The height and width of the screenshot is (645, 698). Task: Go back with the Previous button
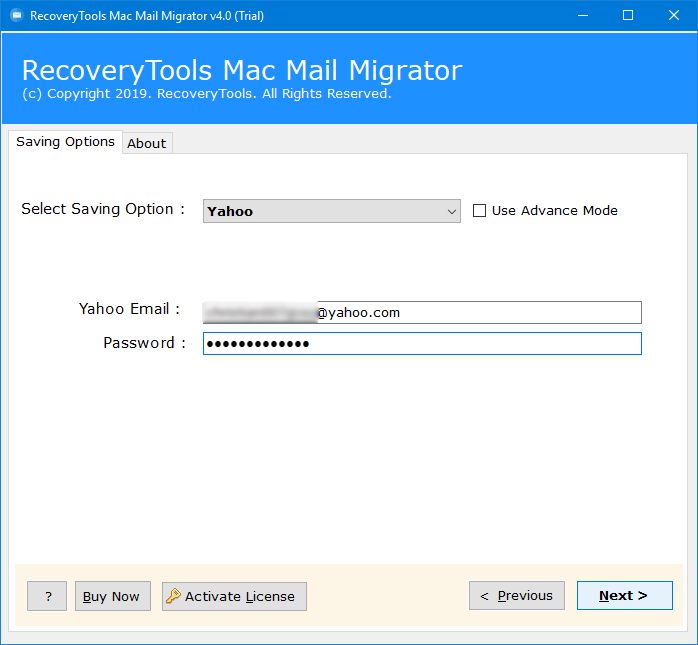[x=516, y=596]
